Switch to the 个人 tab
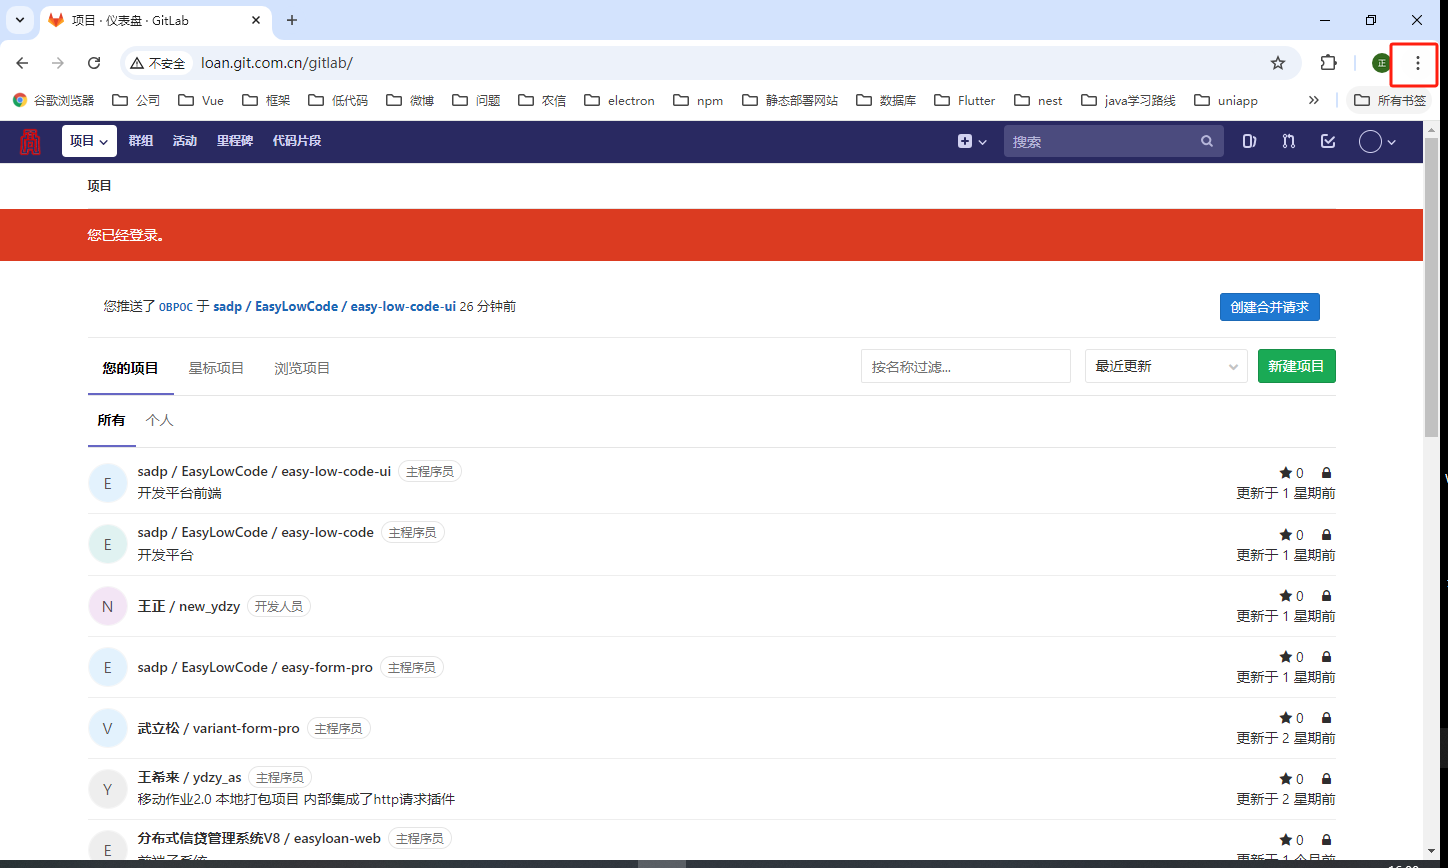 (x=159, y=421)
